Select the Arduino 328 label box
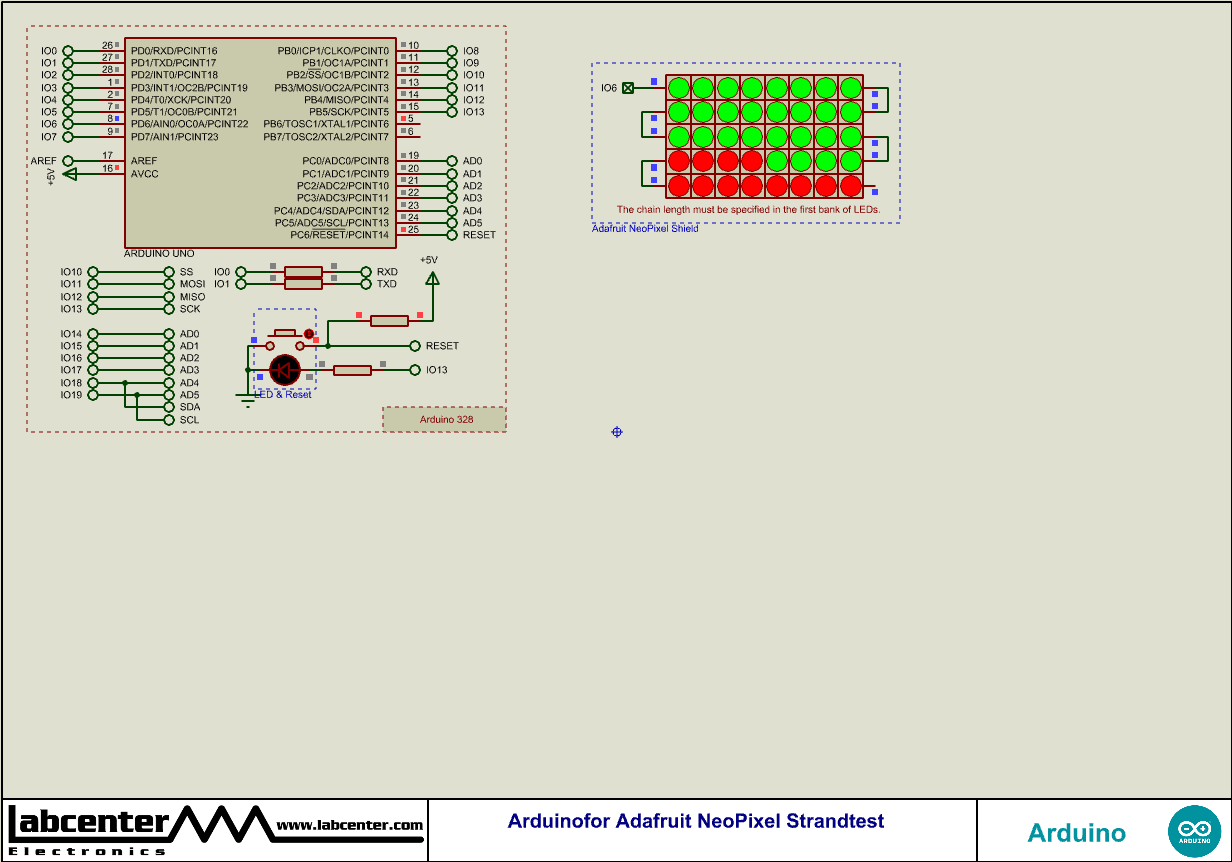Image resolution: width=1232 pixels, height=862 pixels. [x=444, y=418]
